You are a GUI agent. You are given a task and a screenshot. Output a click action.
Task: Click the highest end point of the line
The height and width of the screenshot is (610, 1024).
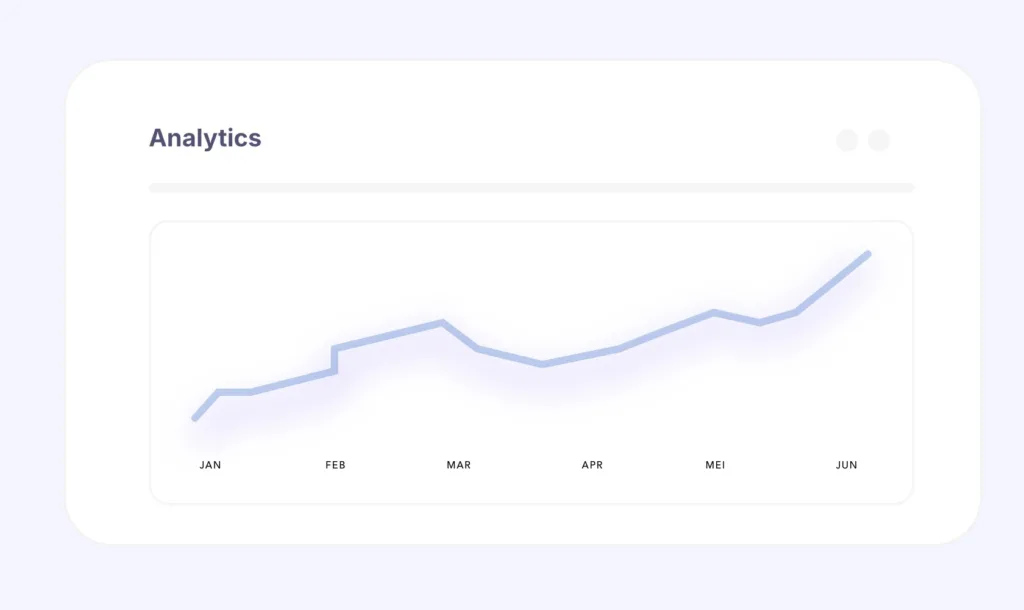(868, 254)
